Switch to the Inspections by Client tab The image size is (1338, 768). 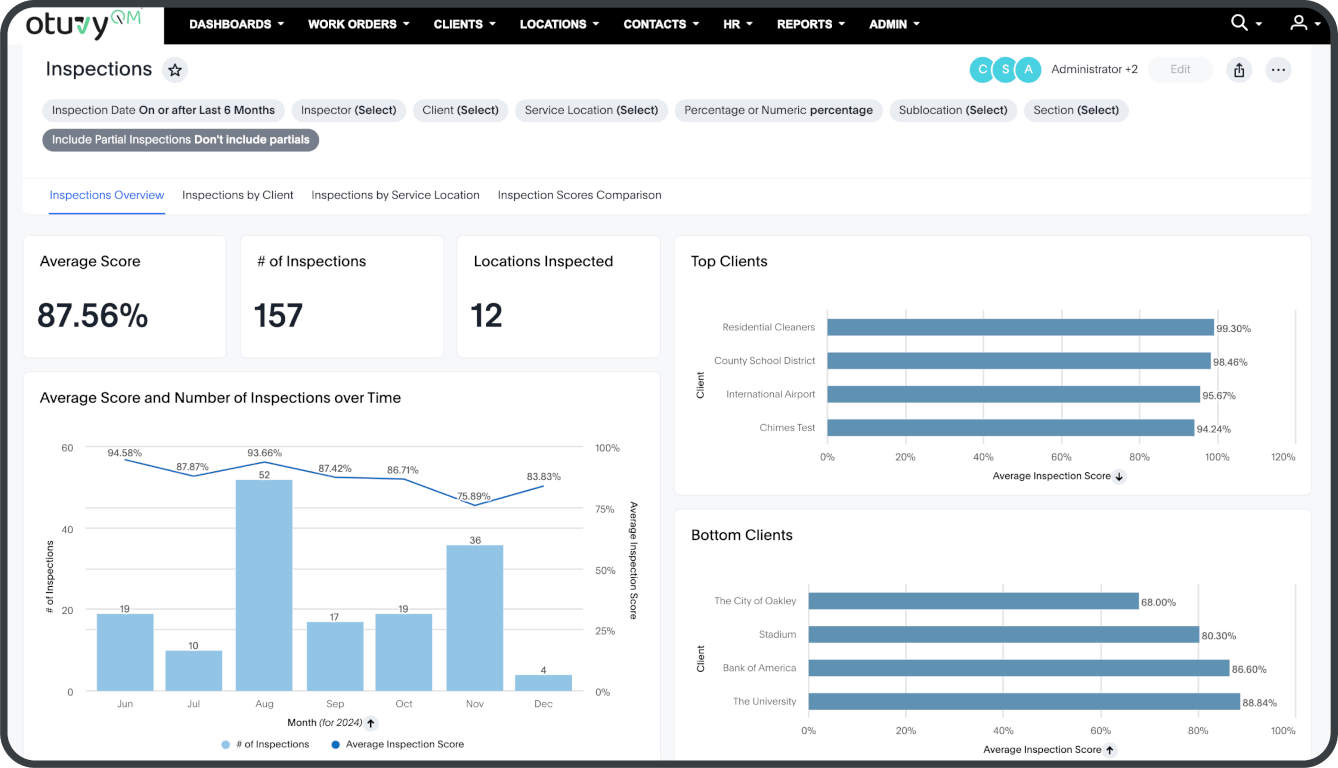pos(237,195)
